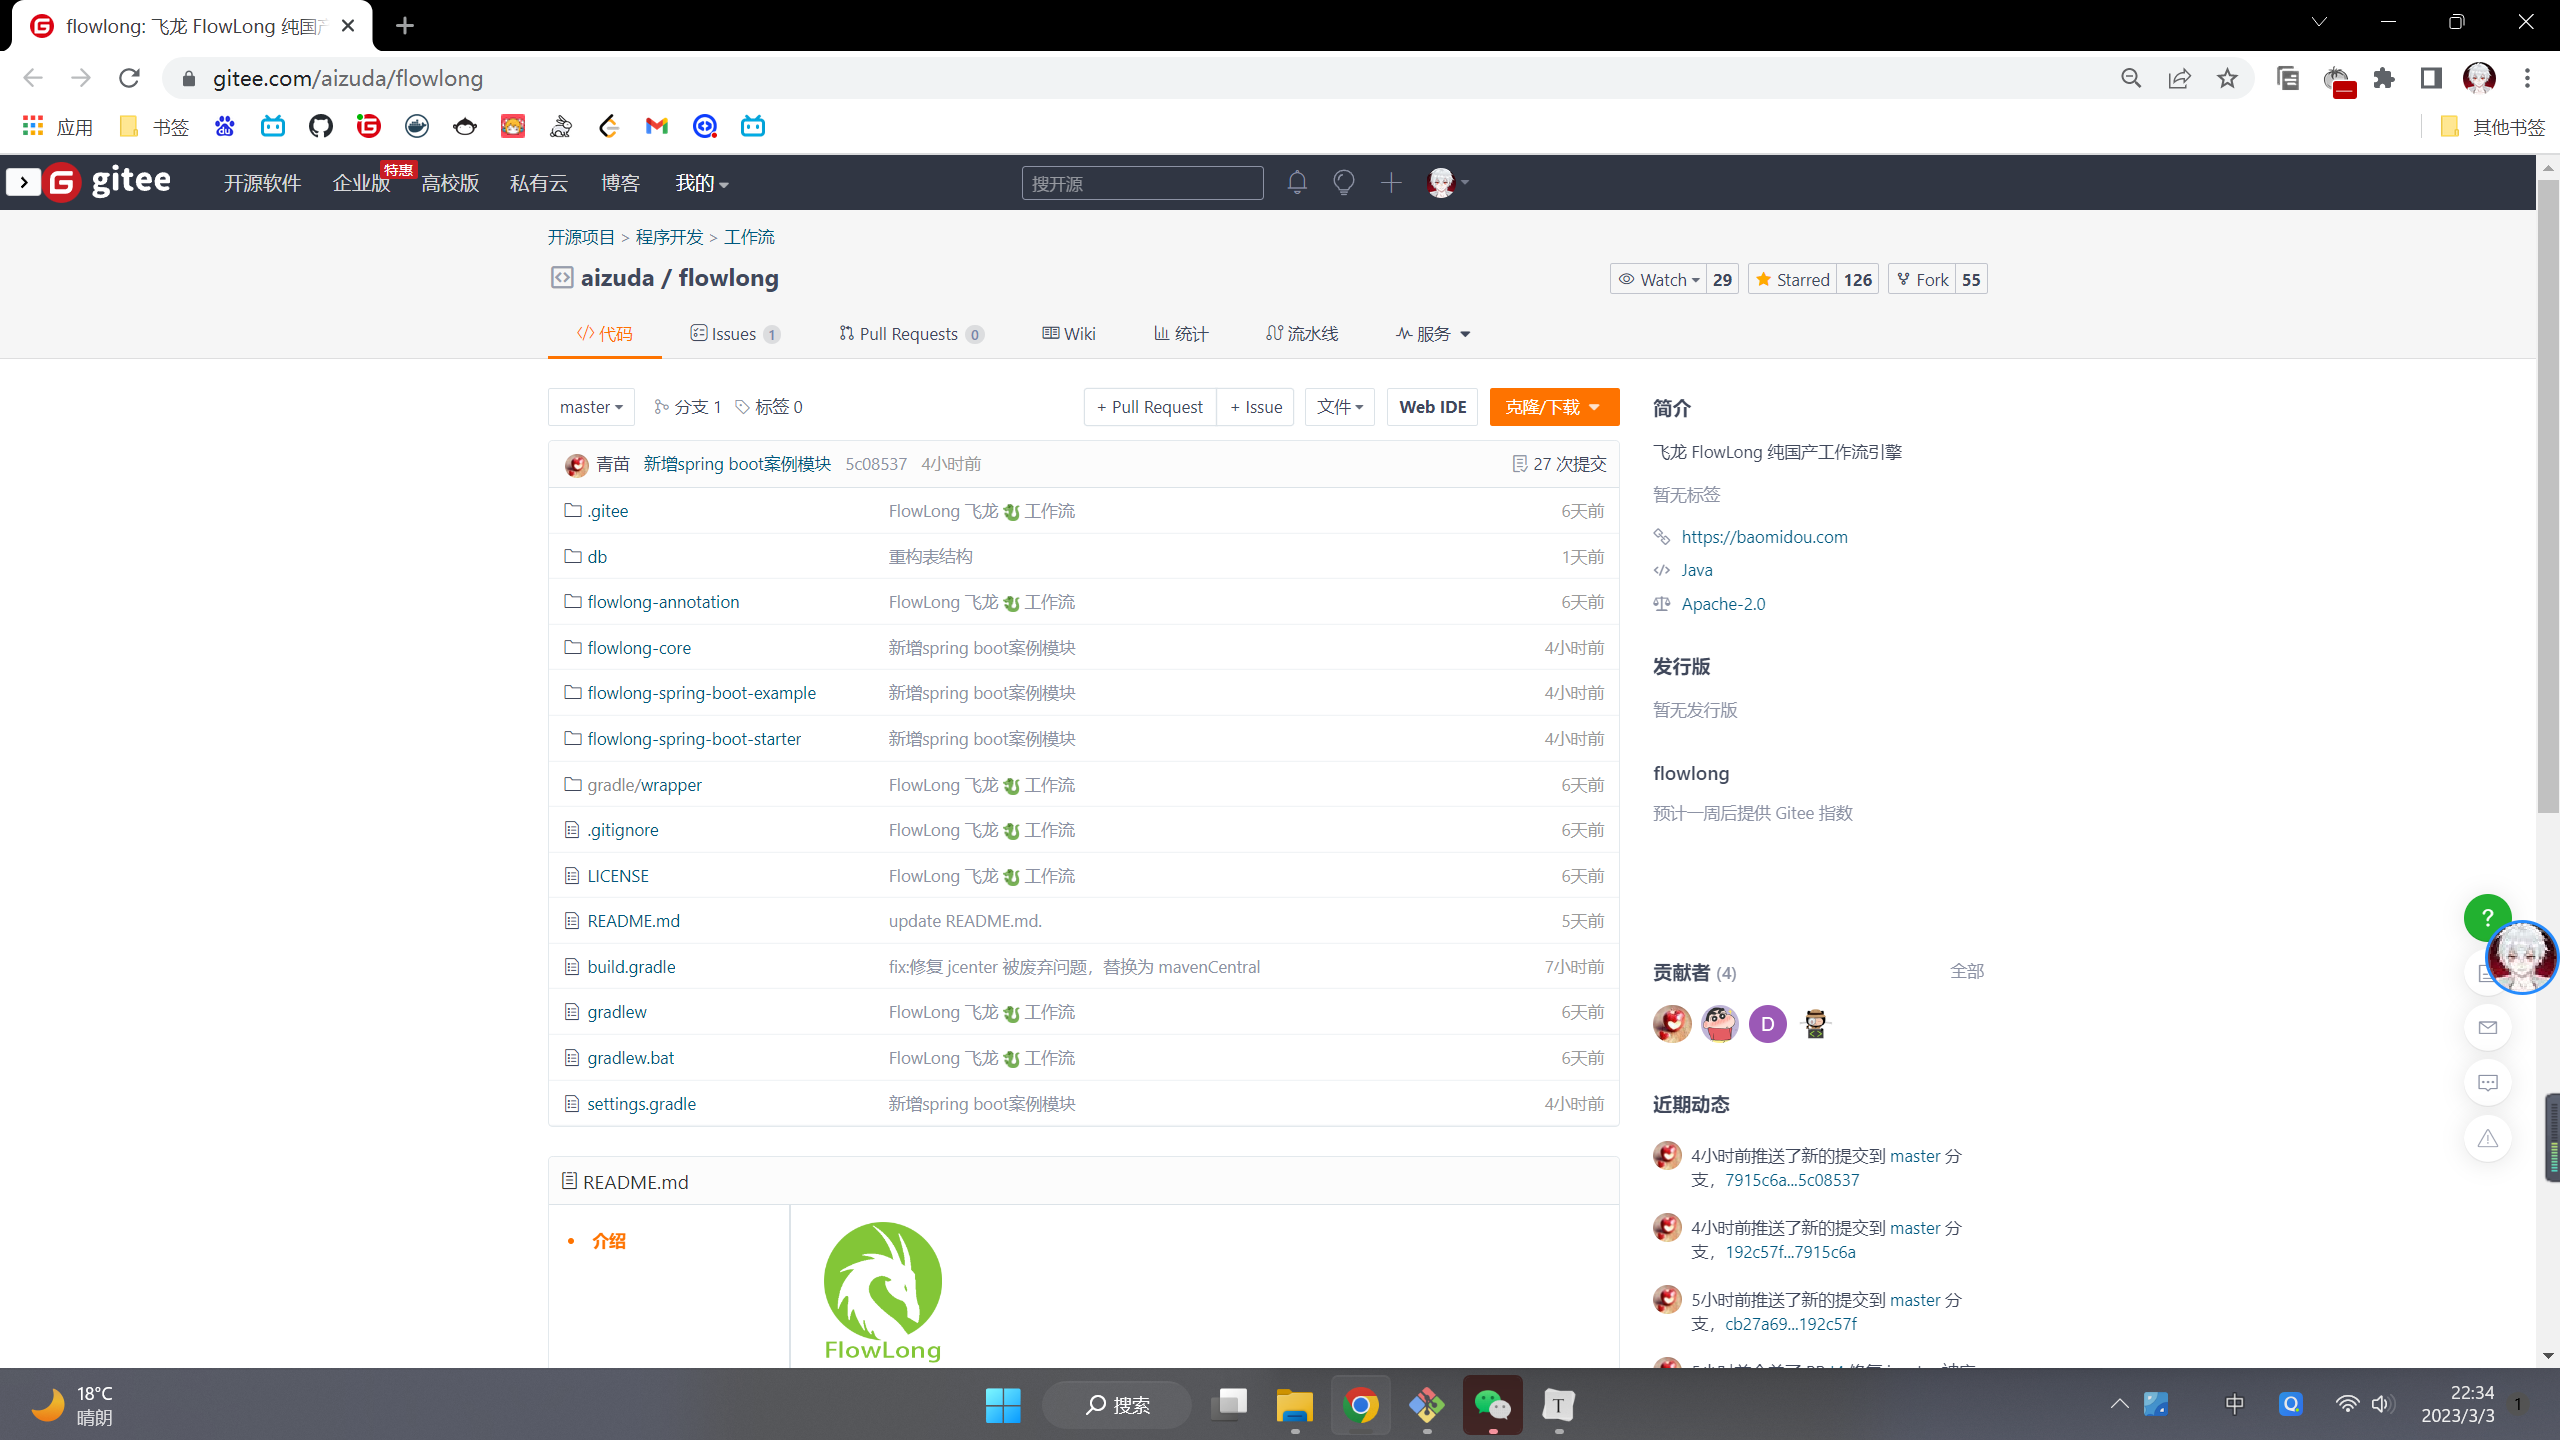Screen dimensions: 2560x1440
Task: Open the master branch dropdown
Action: (591, 407)
